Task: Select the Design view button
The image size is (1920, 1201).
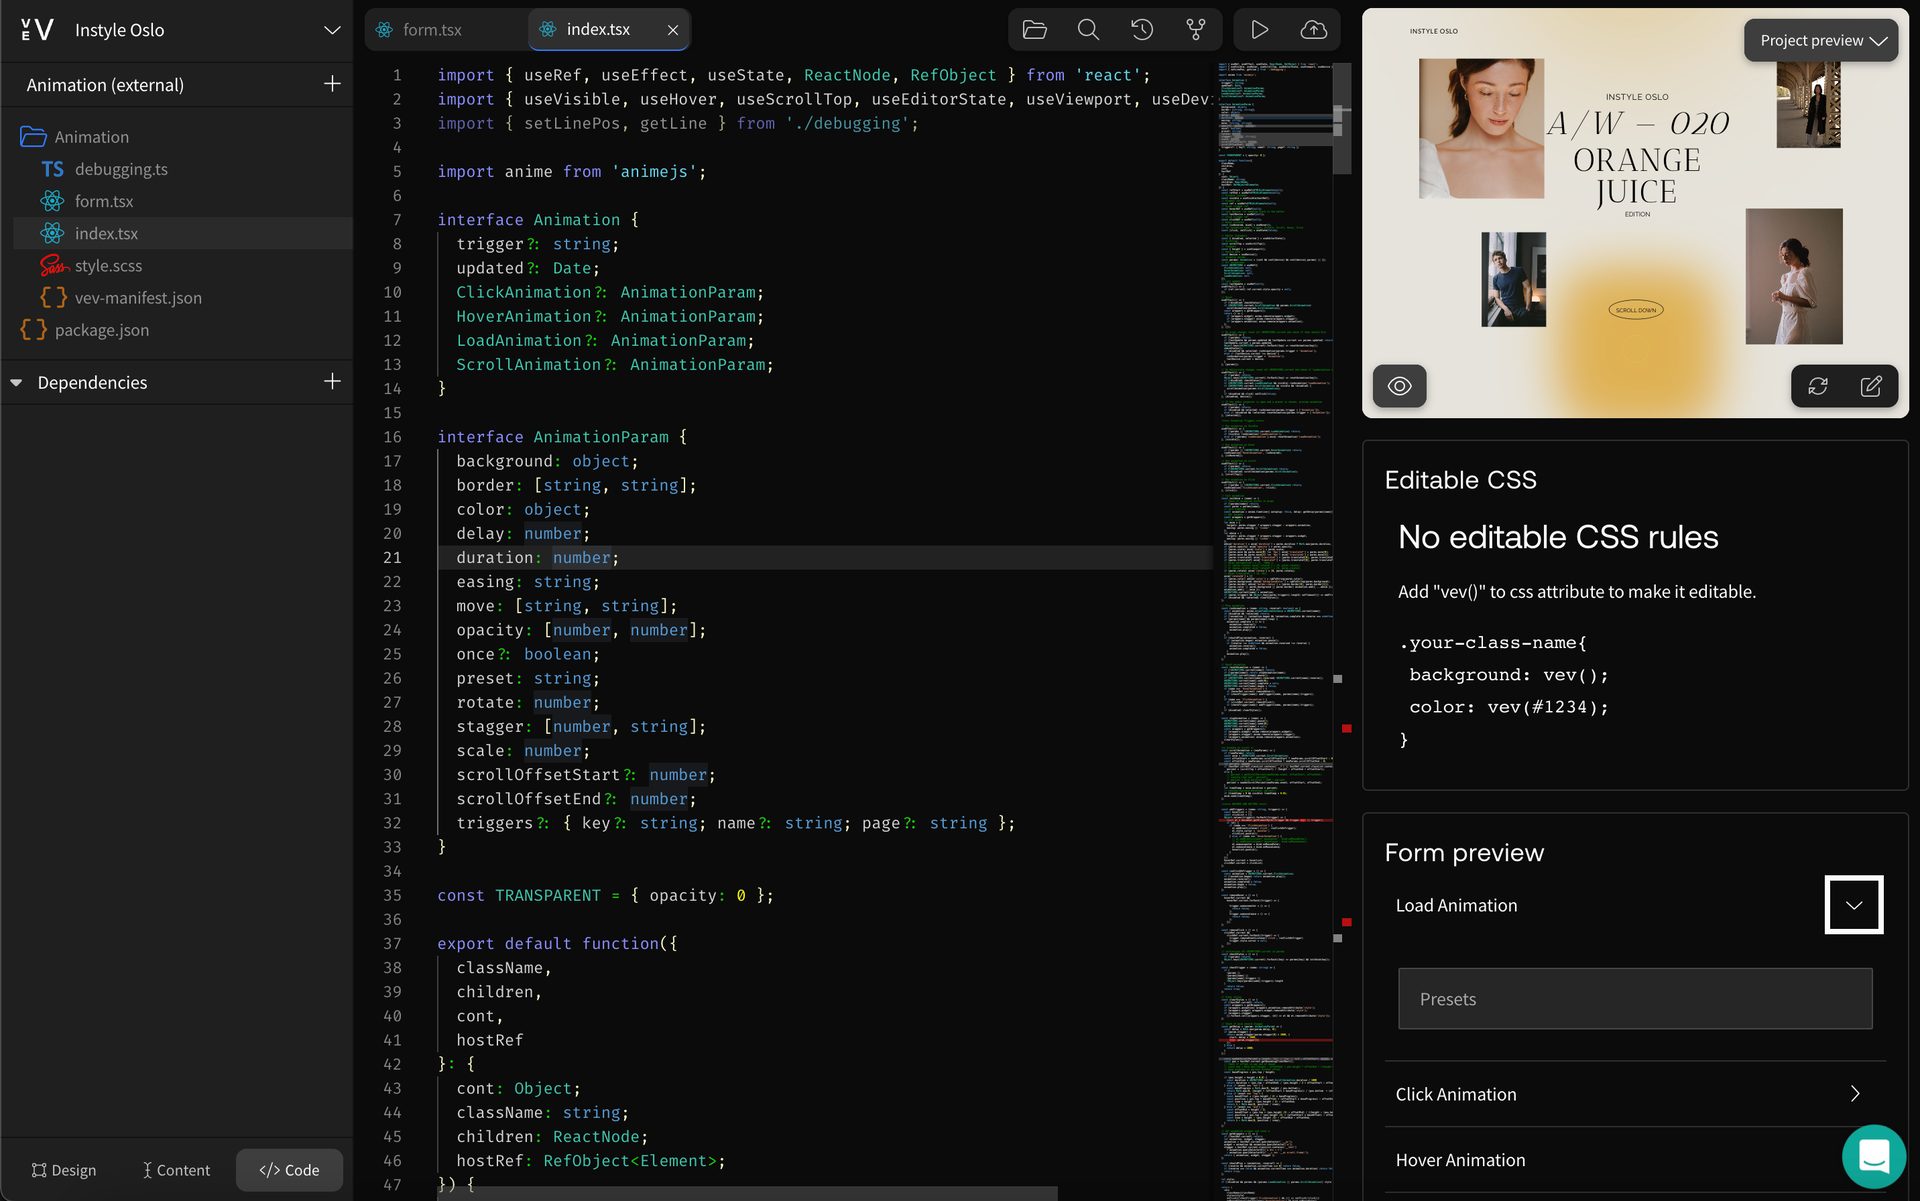Action: [x=62, y=1171]
